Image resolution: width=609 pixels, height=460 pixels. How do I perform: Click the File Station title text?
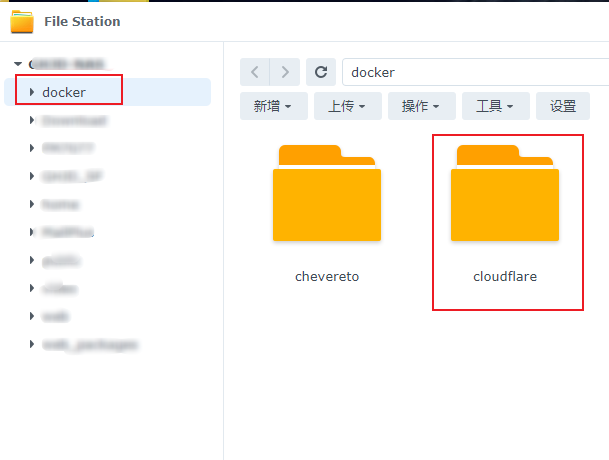pos(82,21)
